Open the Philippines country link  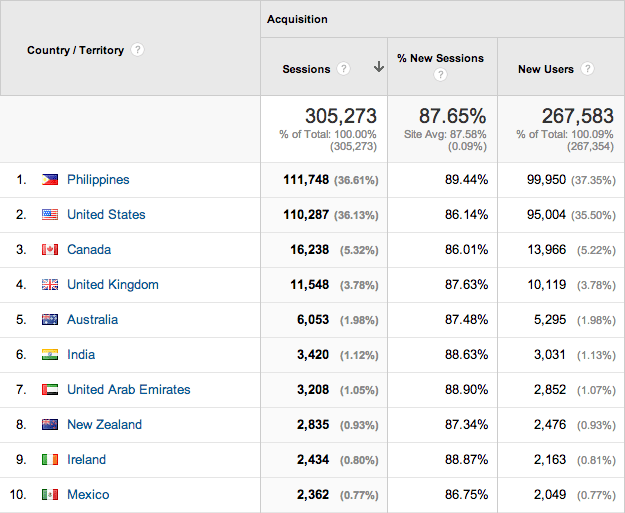98,180
